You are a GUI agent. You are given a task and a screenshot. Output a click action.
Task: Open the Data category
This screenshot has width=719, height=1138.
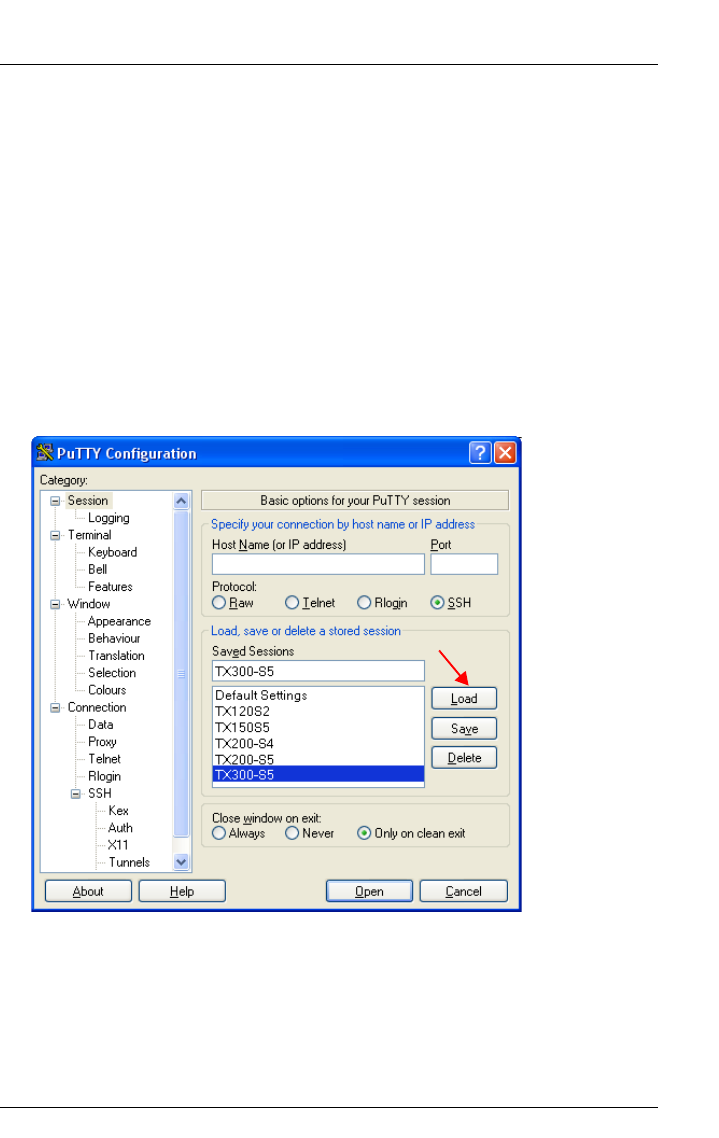[x=100, y=724]
